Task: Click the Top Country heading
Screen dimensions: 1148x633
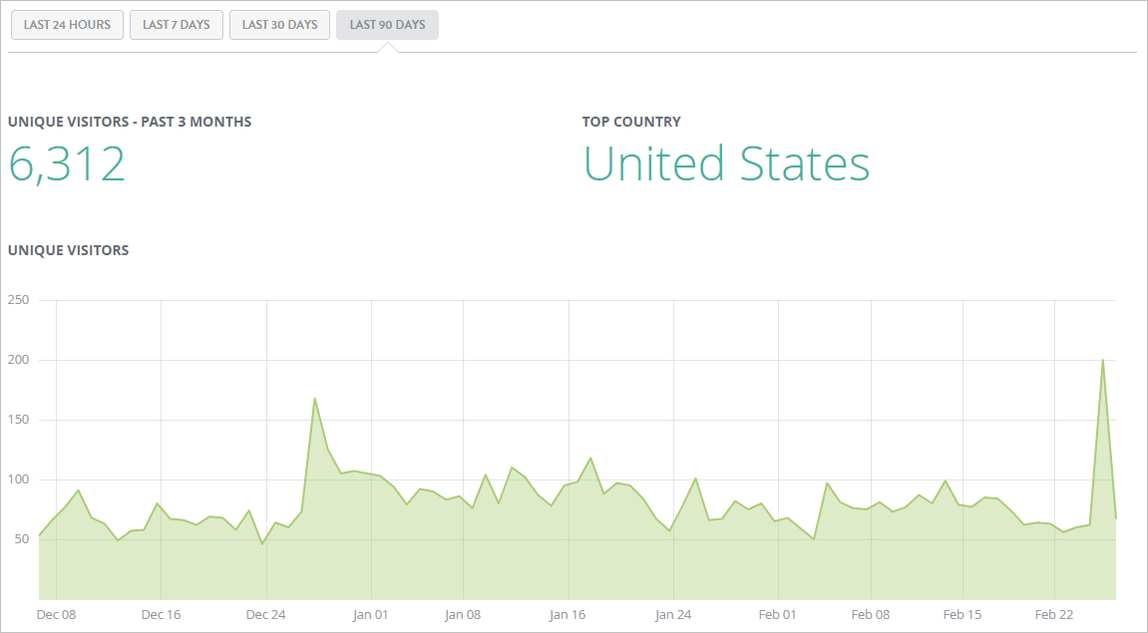Action: point(631,122)
